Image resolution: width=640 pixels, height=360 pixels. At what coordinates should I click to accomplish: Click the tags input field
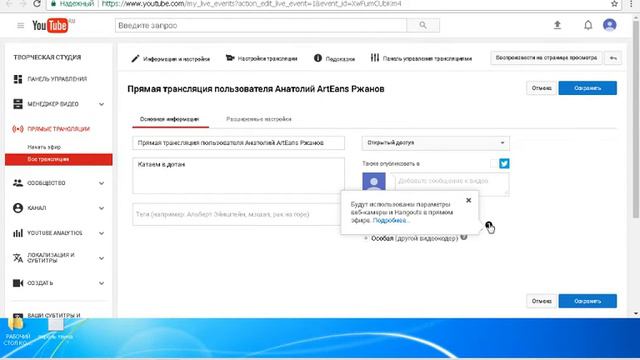pos(237,214)
